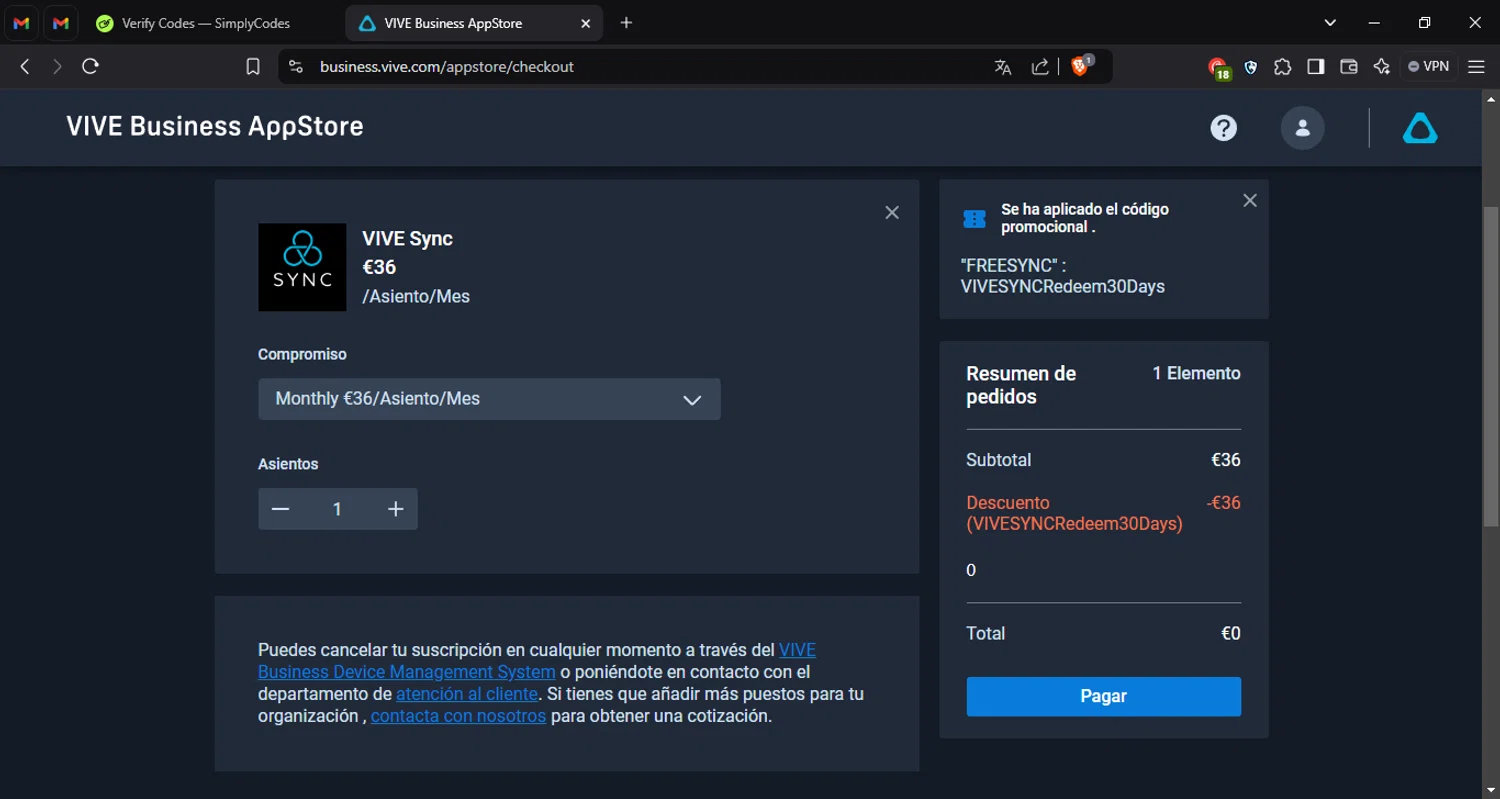The width and height of the screenshot is (1500, 799).
Task: Click the VIVE Business AppStore title
Action: (215, 126)
